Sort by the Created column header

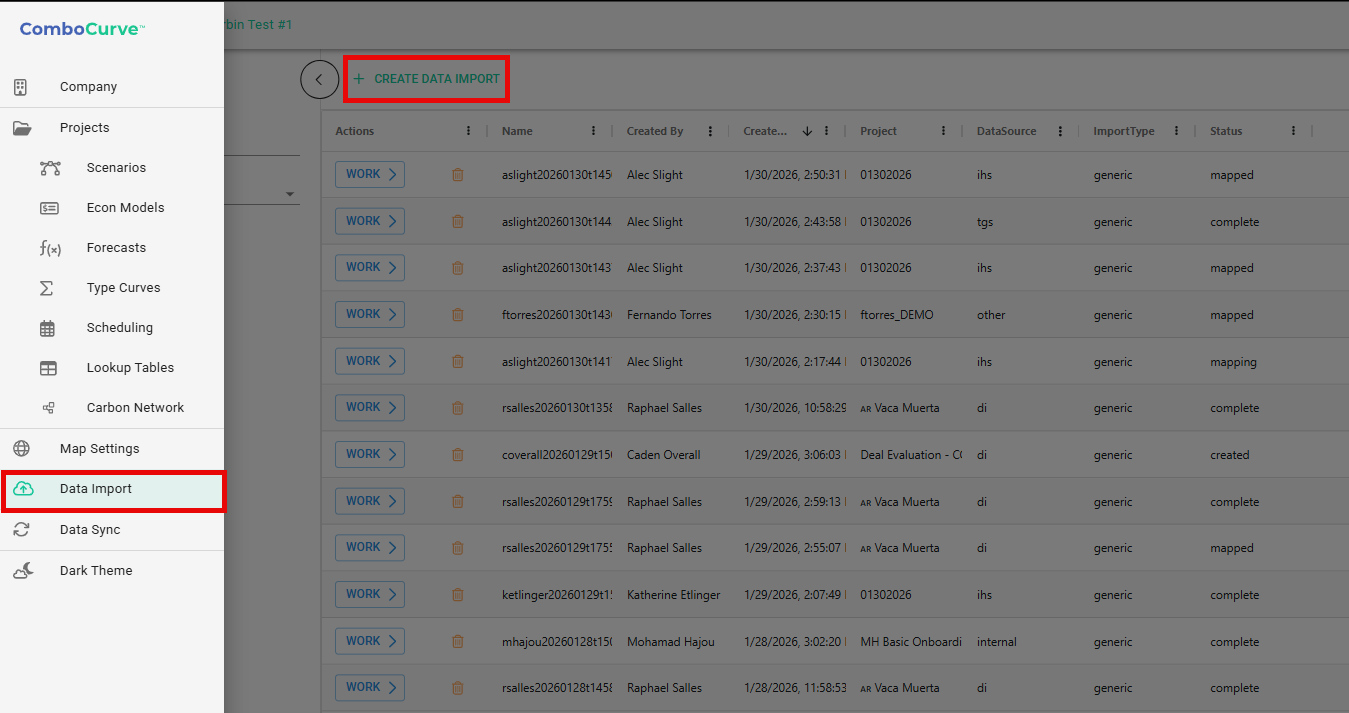point(765,131)
